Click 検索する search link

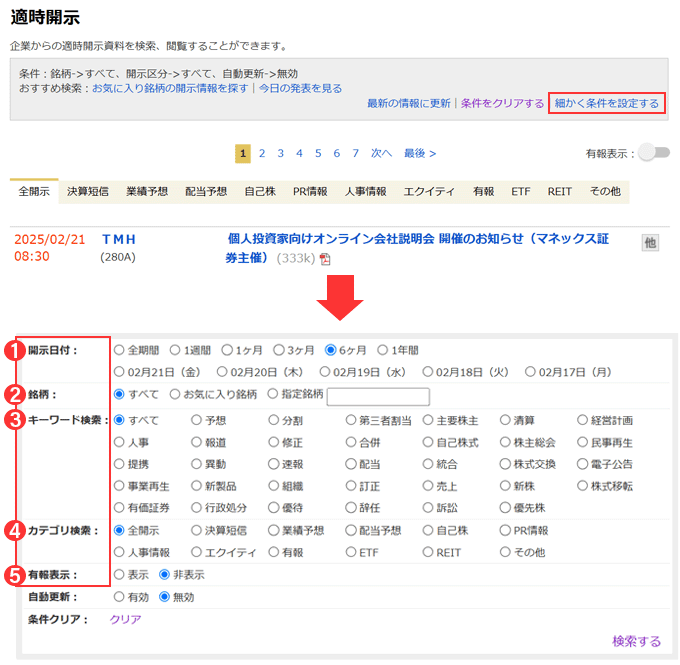pyautogui.click(x=636, y=641)
